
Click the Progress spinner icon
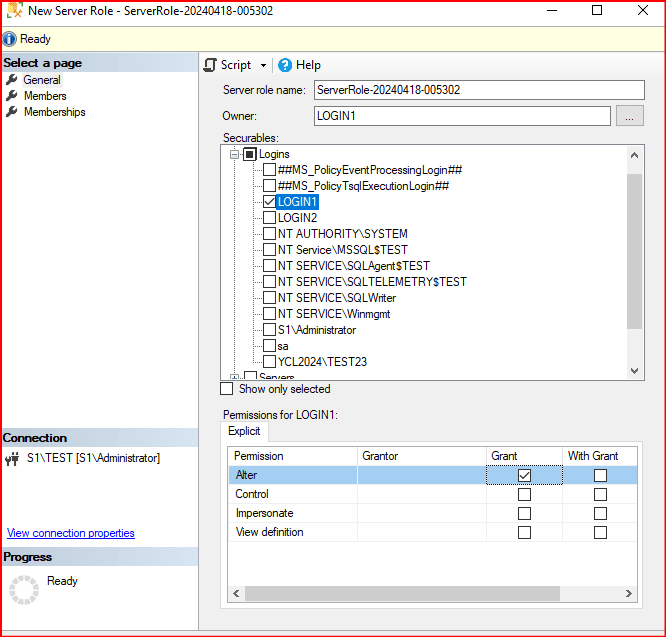tap(23, 589)
